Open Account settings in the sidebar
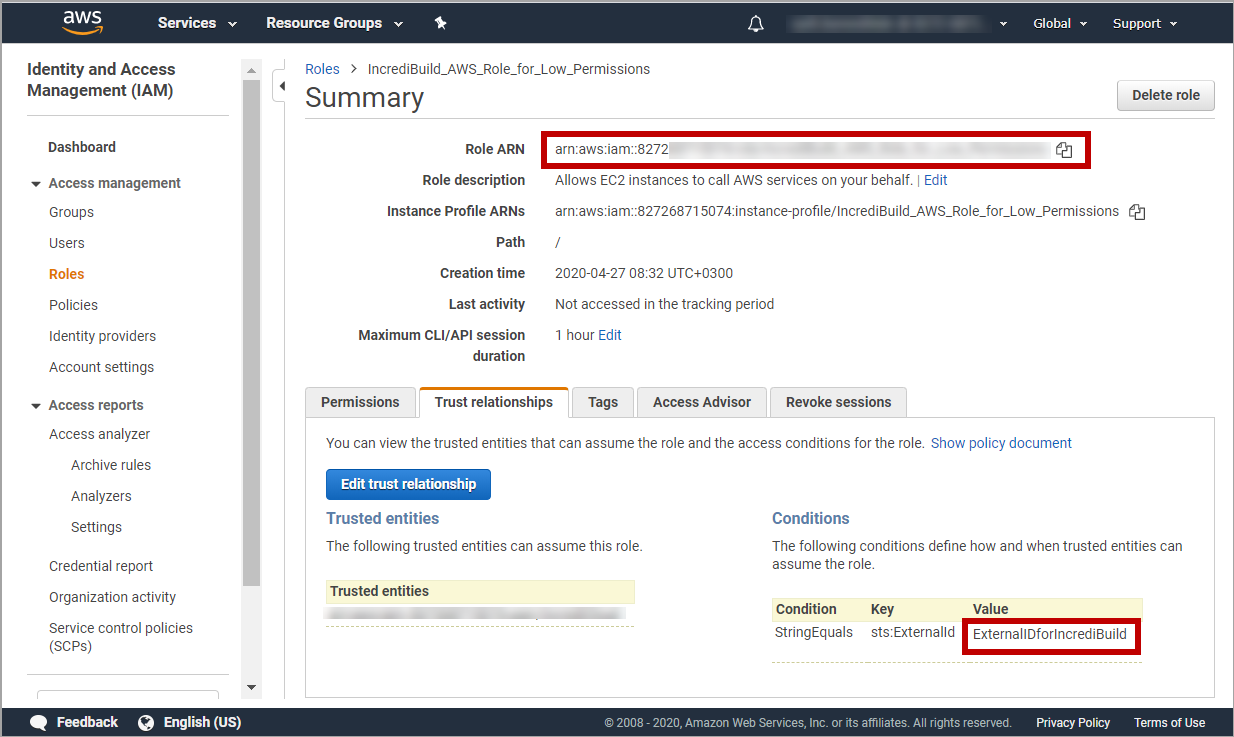The width and height of the screenshot is (1234, 737). (x=102, y=367)
